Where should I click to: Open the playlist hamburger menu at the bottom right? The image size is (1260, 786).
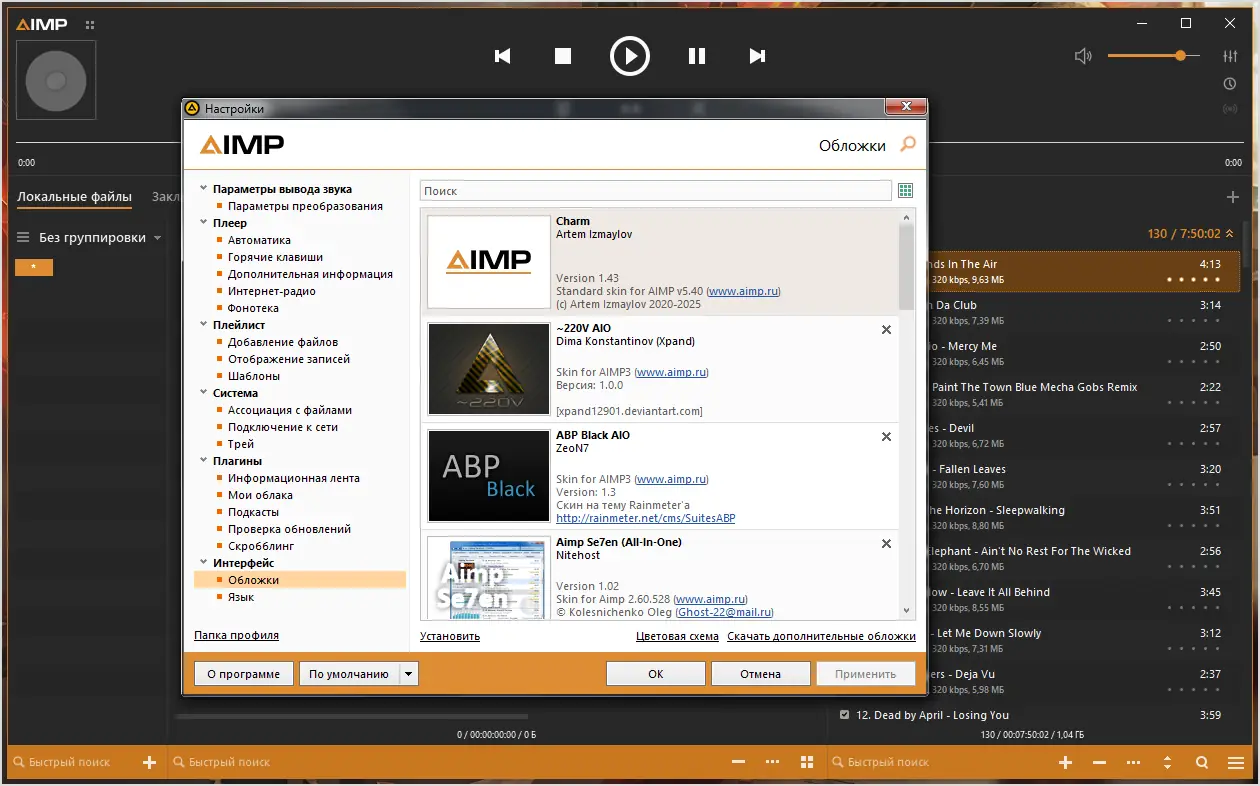coord(1236,762)
